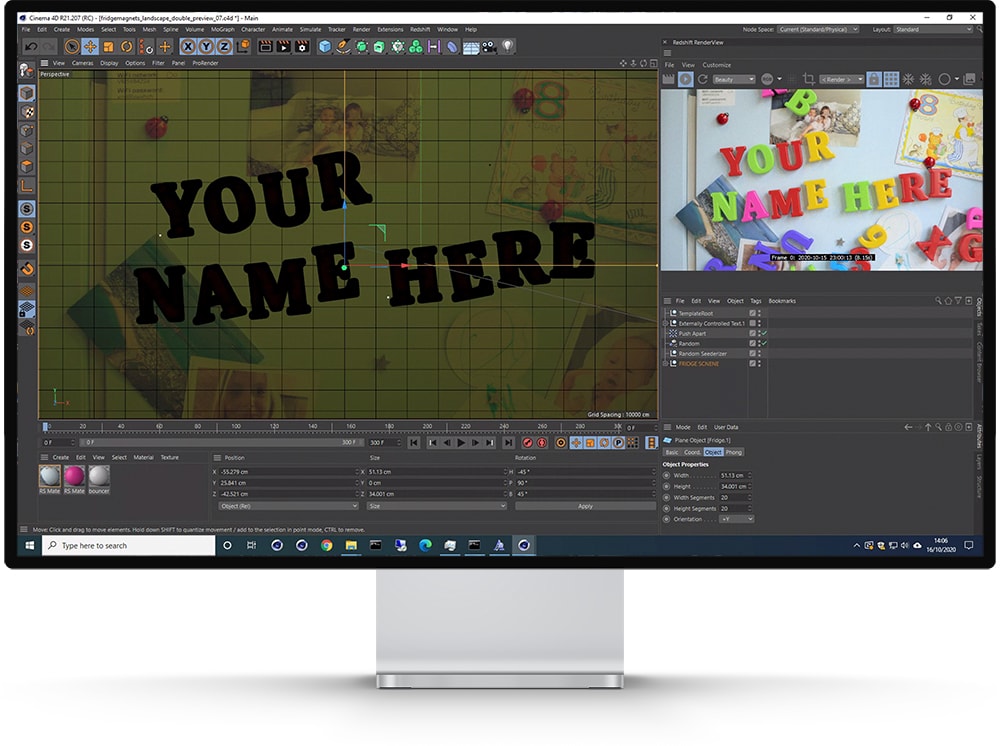Click frame 100 on the timeline ruler
The width and height of the screenshot is (1000, 746).
236,427
